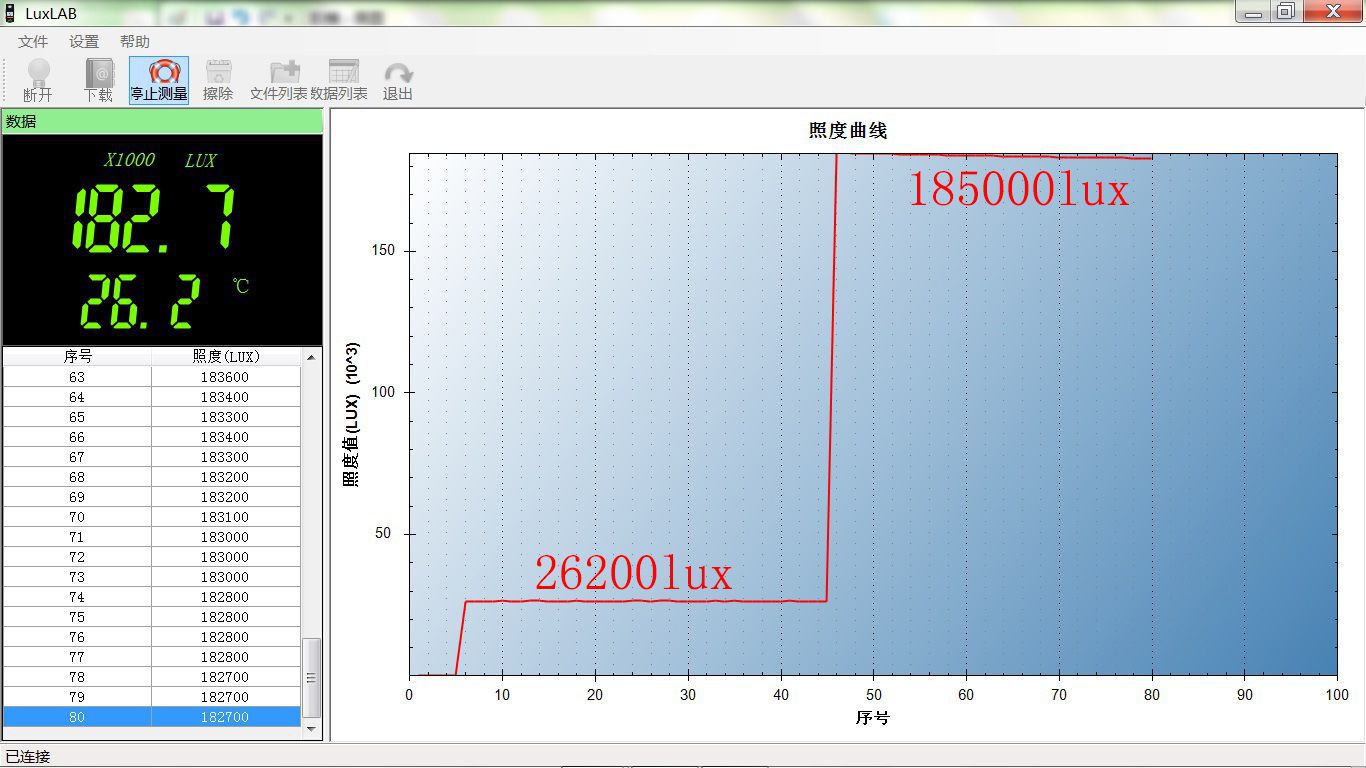The image size is (1366, 768).
Task: Select table row with index 64
Action: (152, 397)
